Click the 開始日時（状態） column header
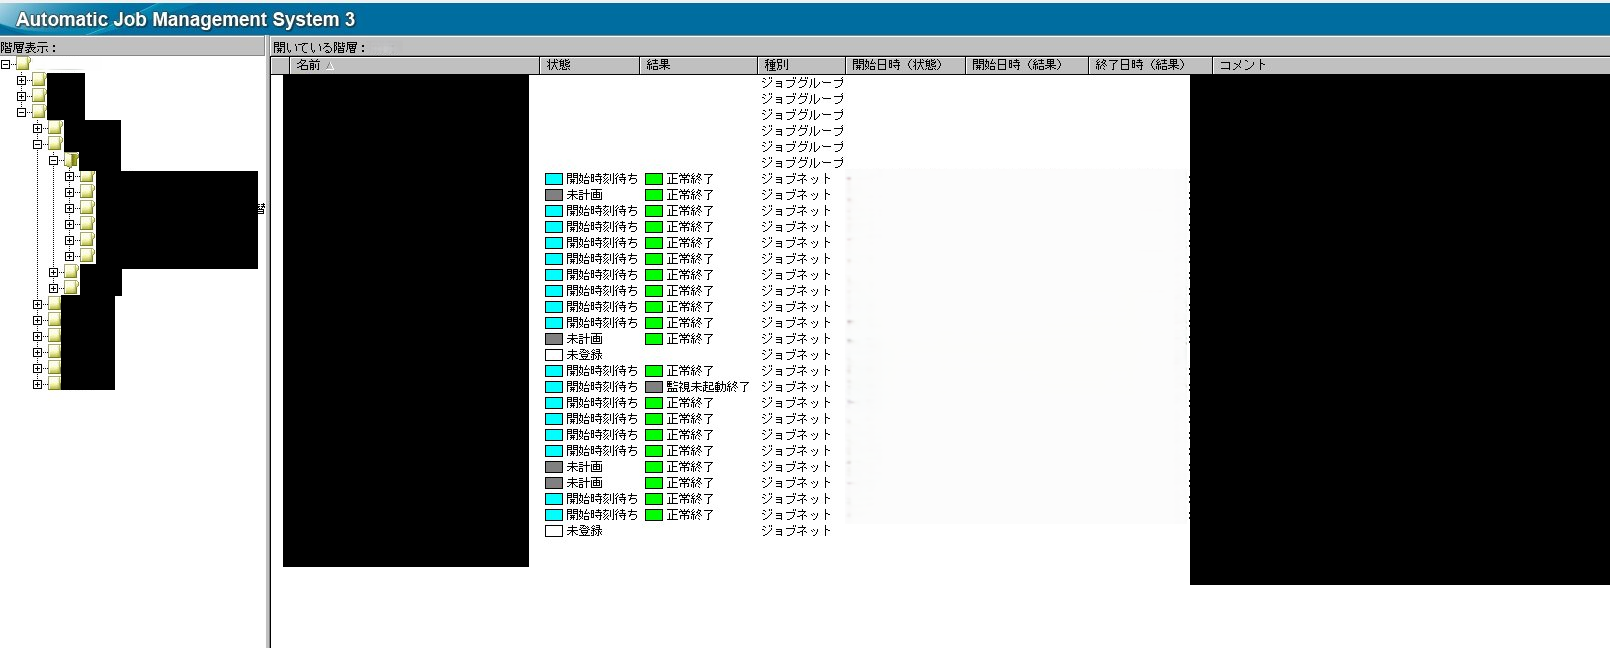 point(905,65)
